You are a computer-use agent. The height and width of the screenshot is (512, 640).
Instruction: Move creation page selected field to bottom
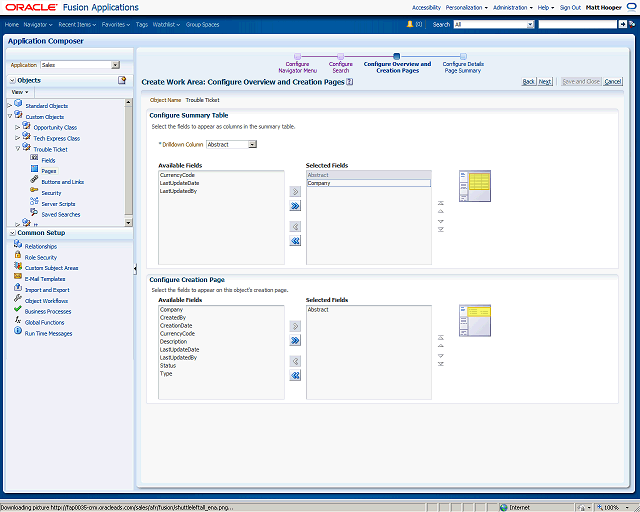tap(441, 364)
